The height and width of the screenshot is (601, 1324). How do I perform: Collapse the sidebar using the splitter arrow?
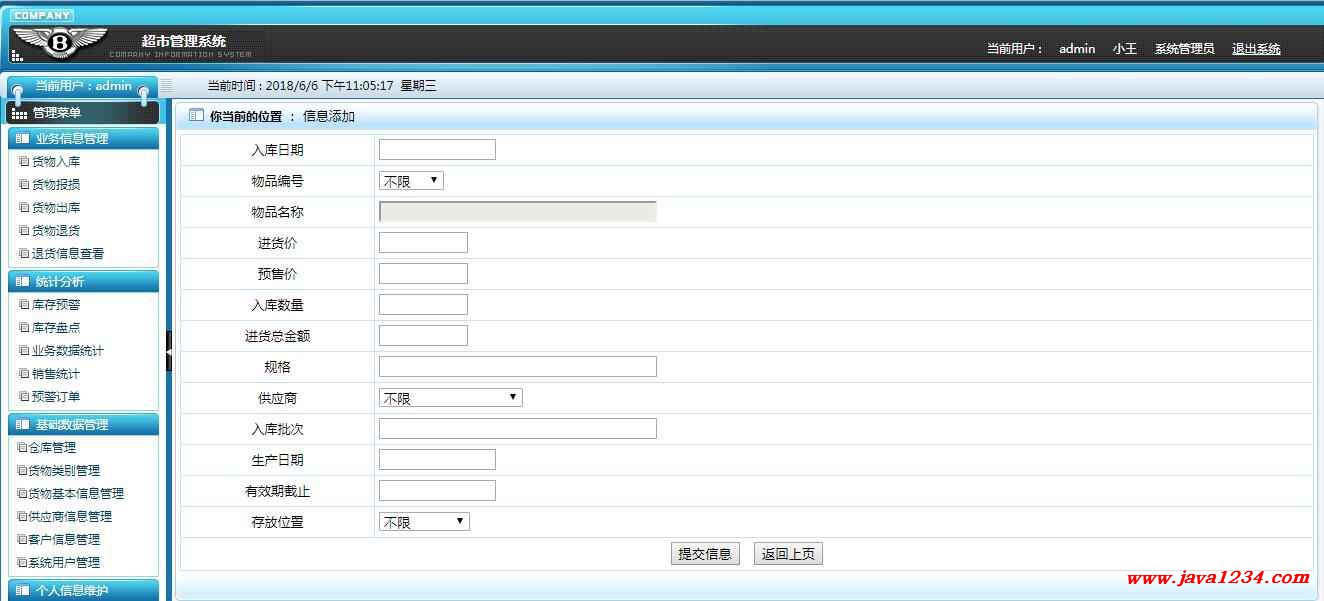pos(169,353)
